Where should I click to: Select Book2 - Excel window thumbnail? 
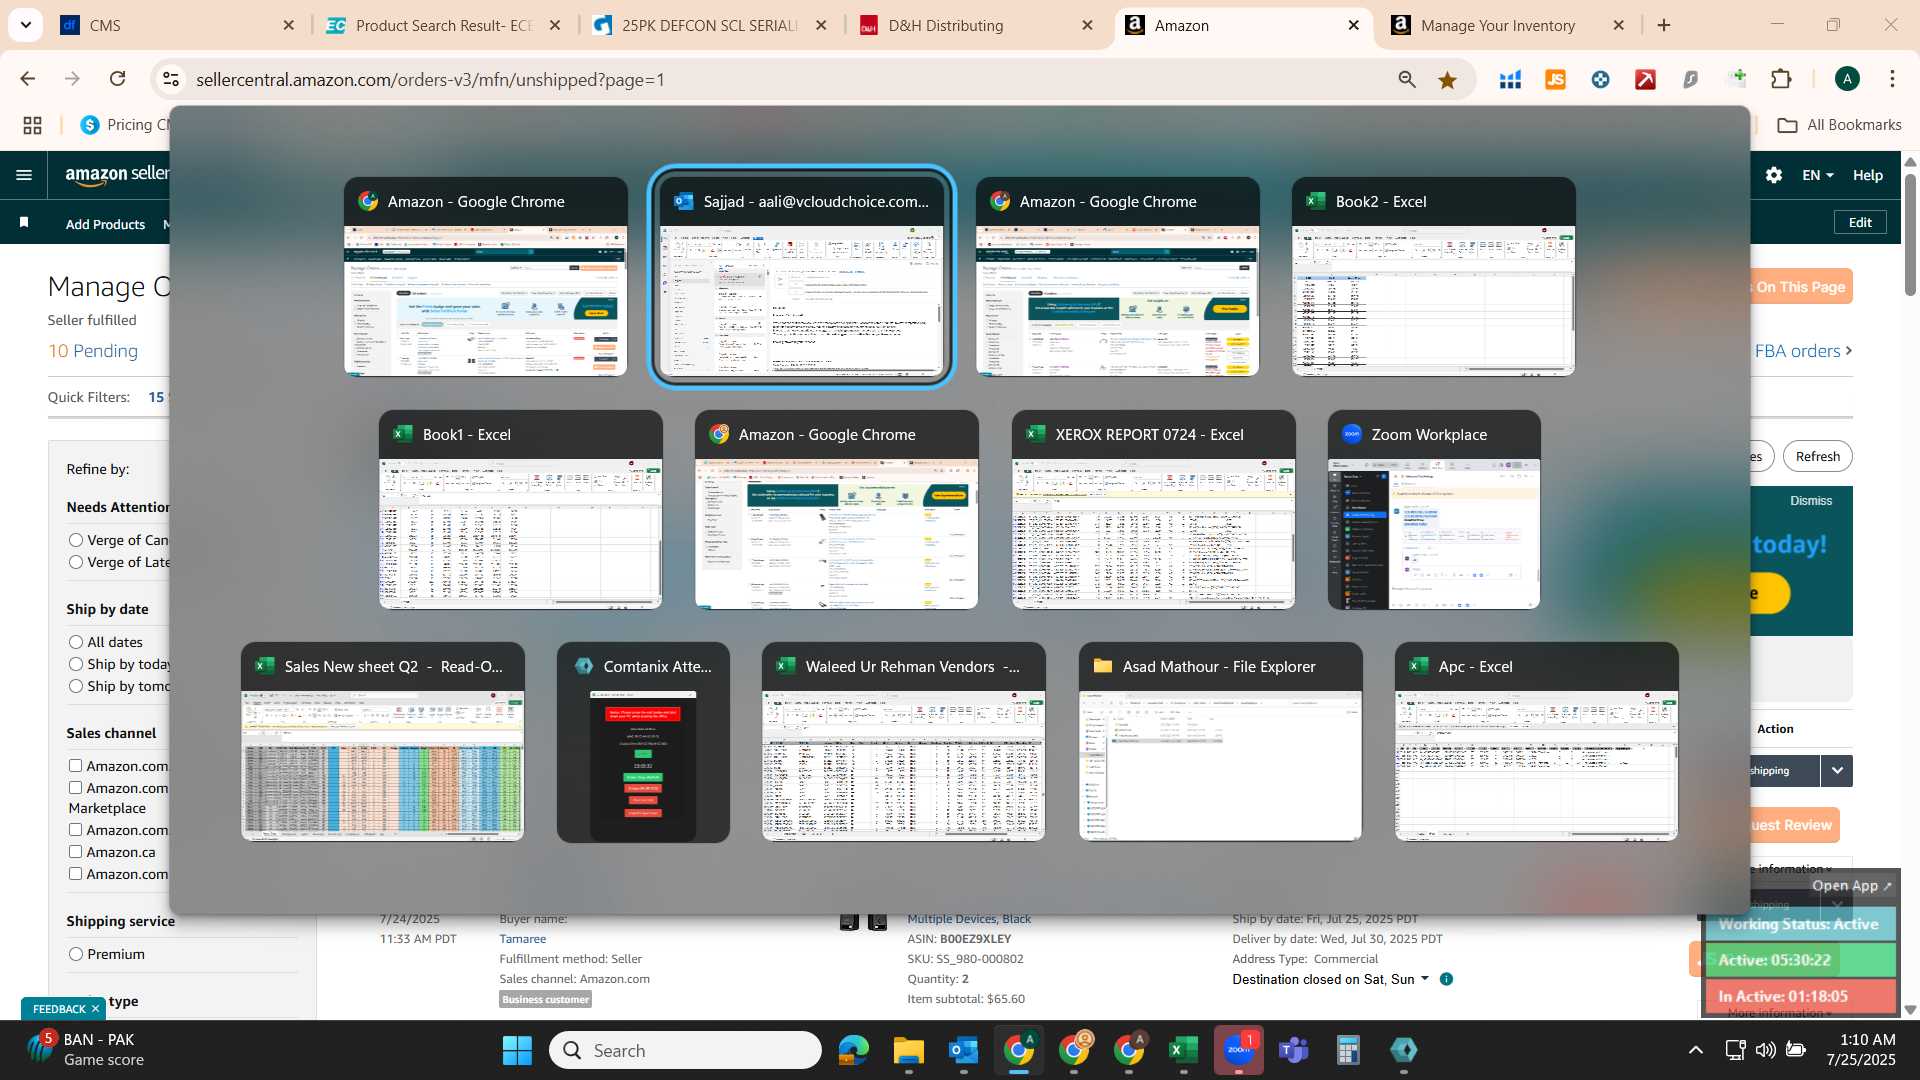1434,277
